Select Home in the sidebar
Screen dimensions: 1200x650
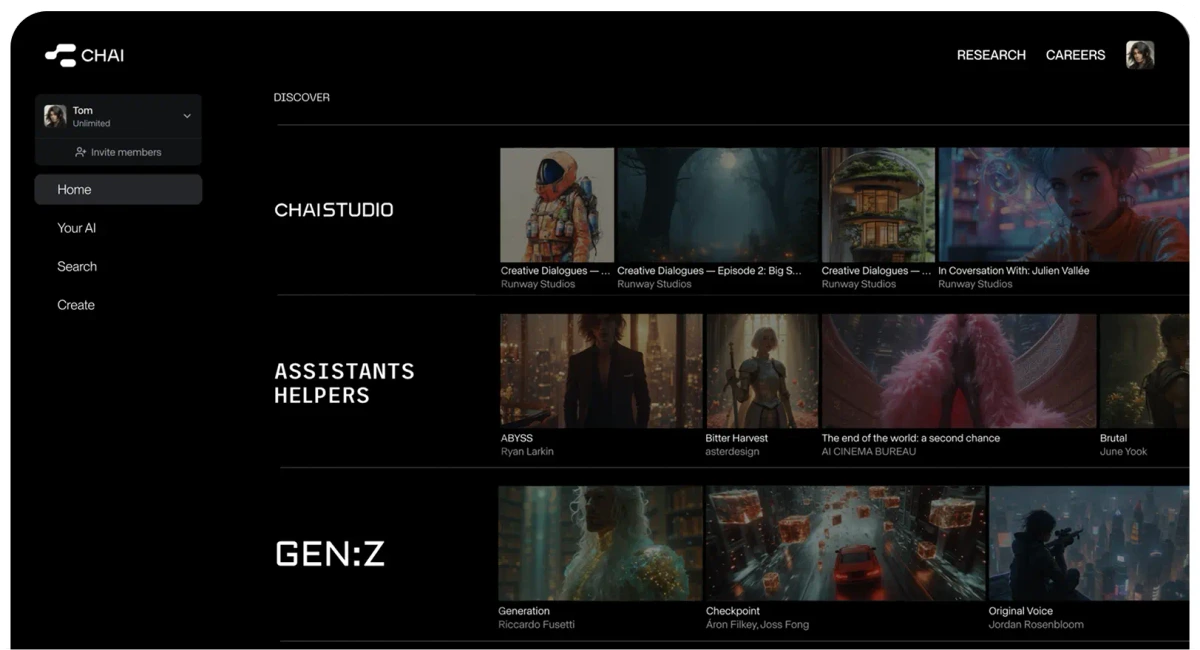74,189
